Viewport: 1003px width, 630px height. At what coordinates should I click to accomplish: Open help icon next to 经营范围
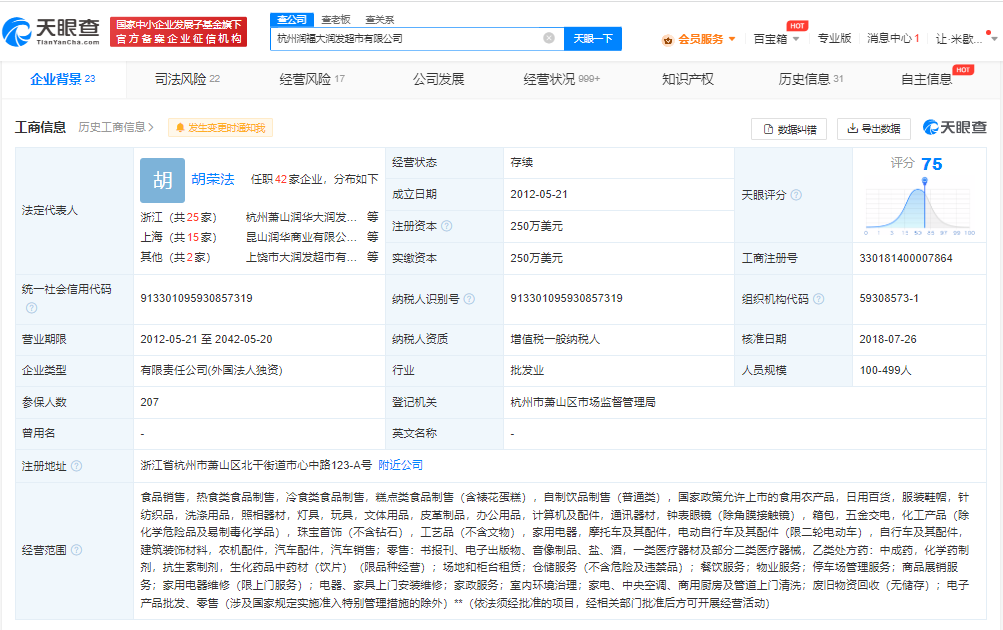(76, 549)
